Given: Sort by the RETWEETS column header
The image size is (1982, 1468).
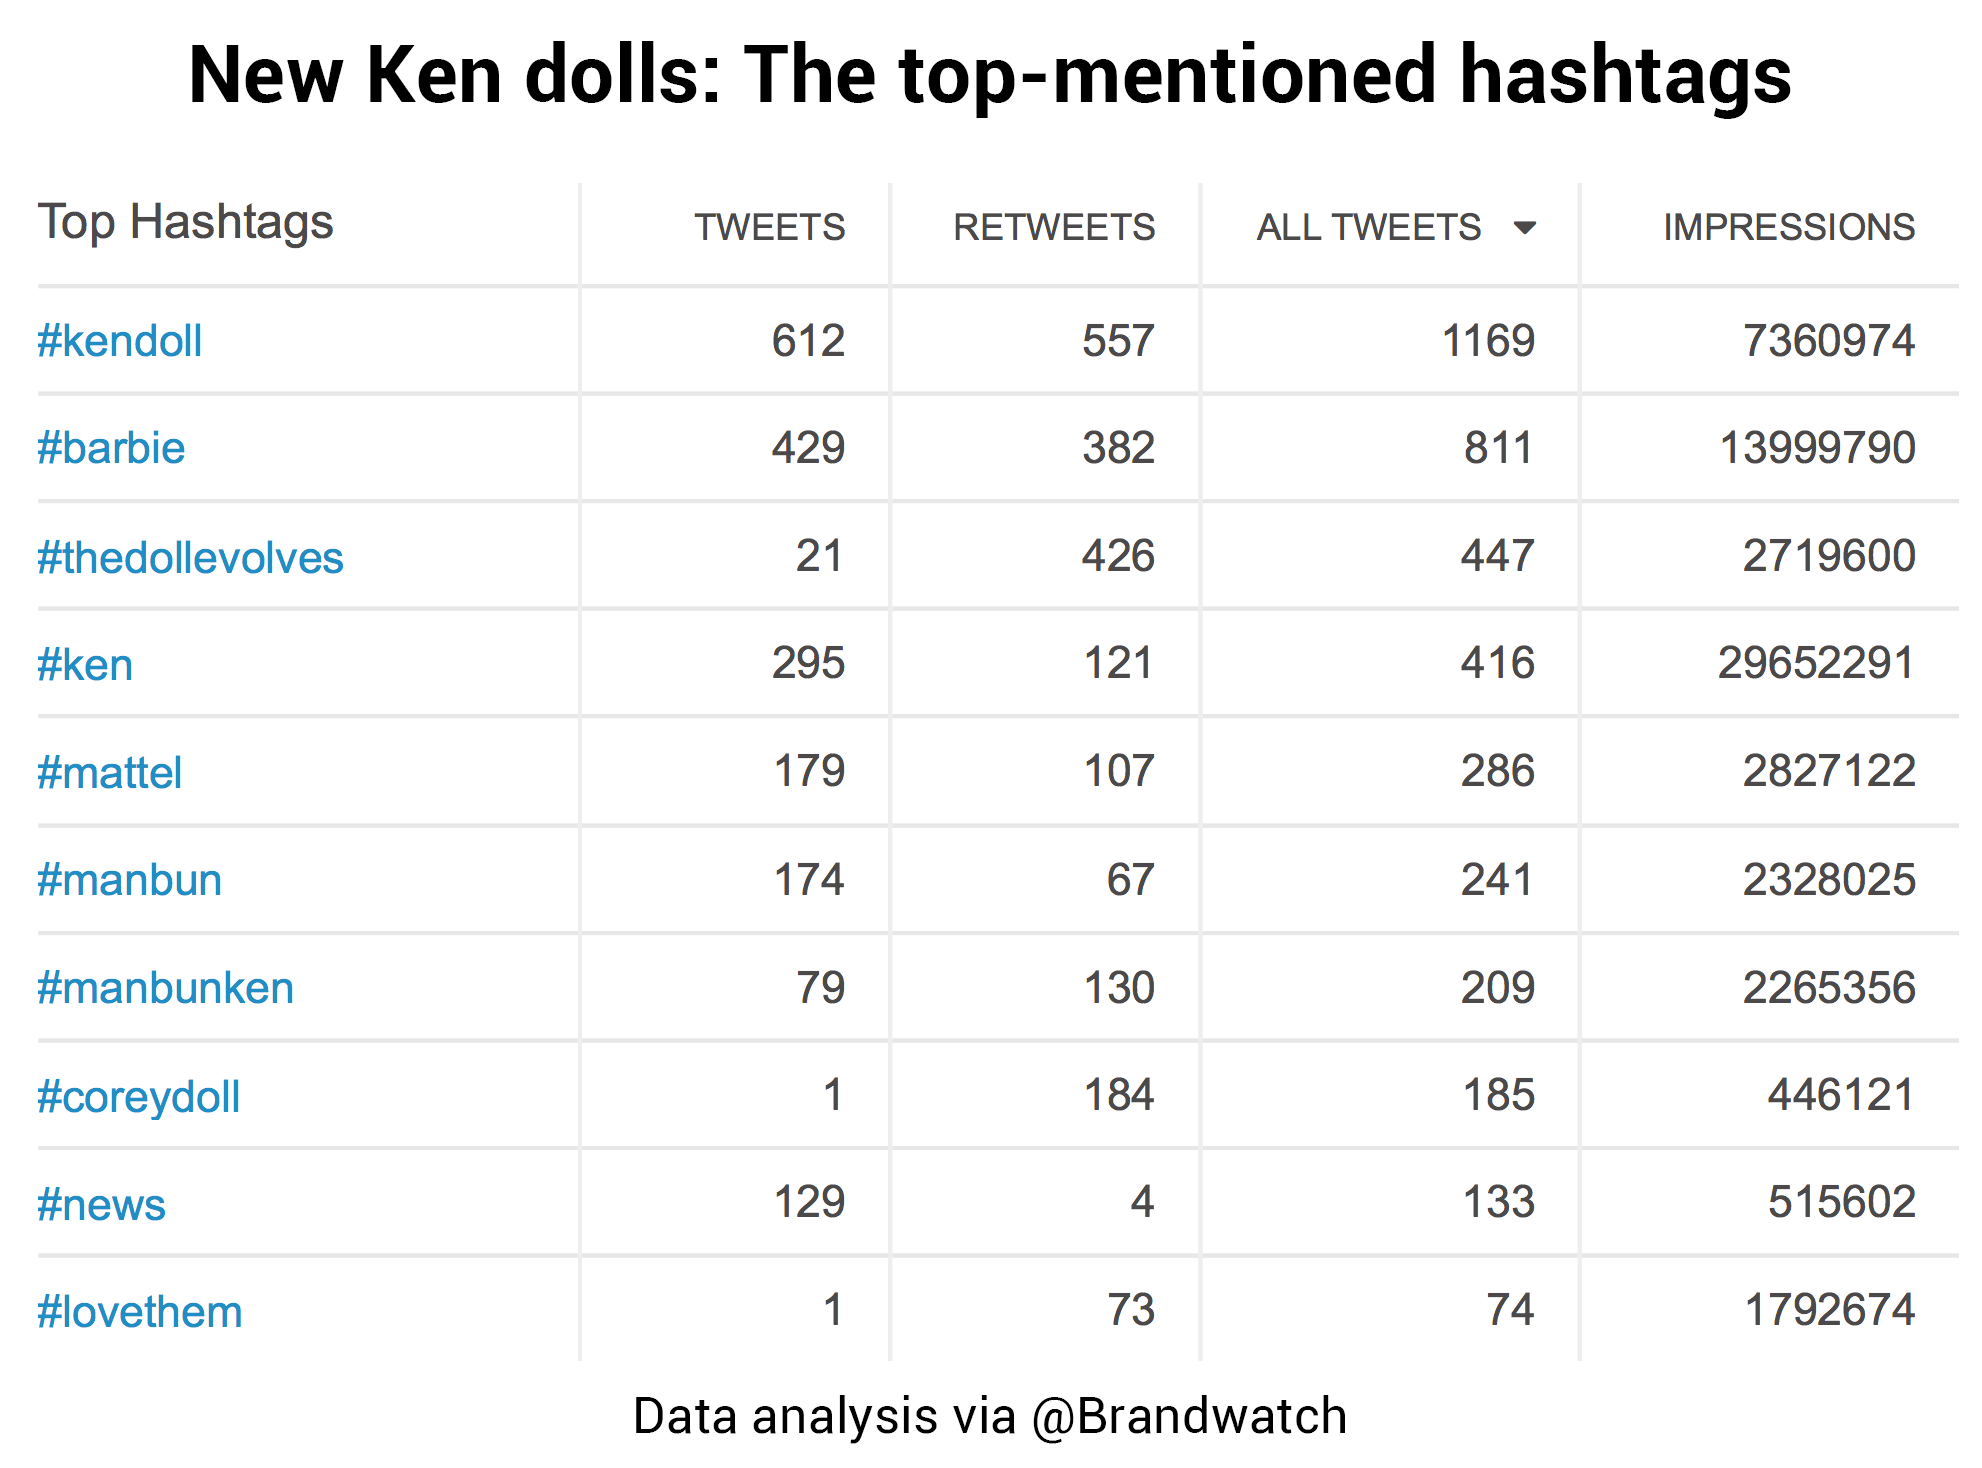Looking at the screenshot, I should tap(1054, 227).
